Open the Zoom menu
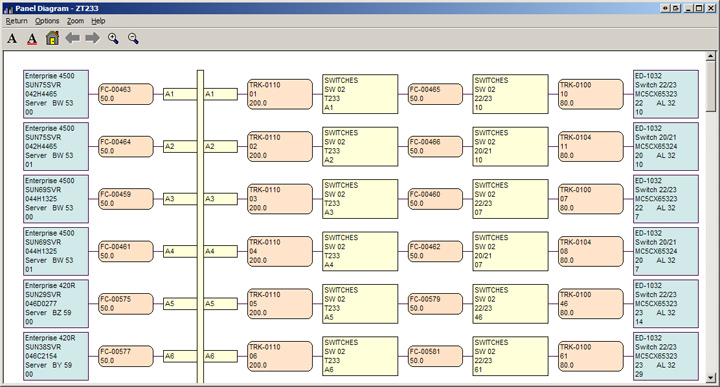The width and height of the screenshot is (720, 387). (x=75, y=21)
